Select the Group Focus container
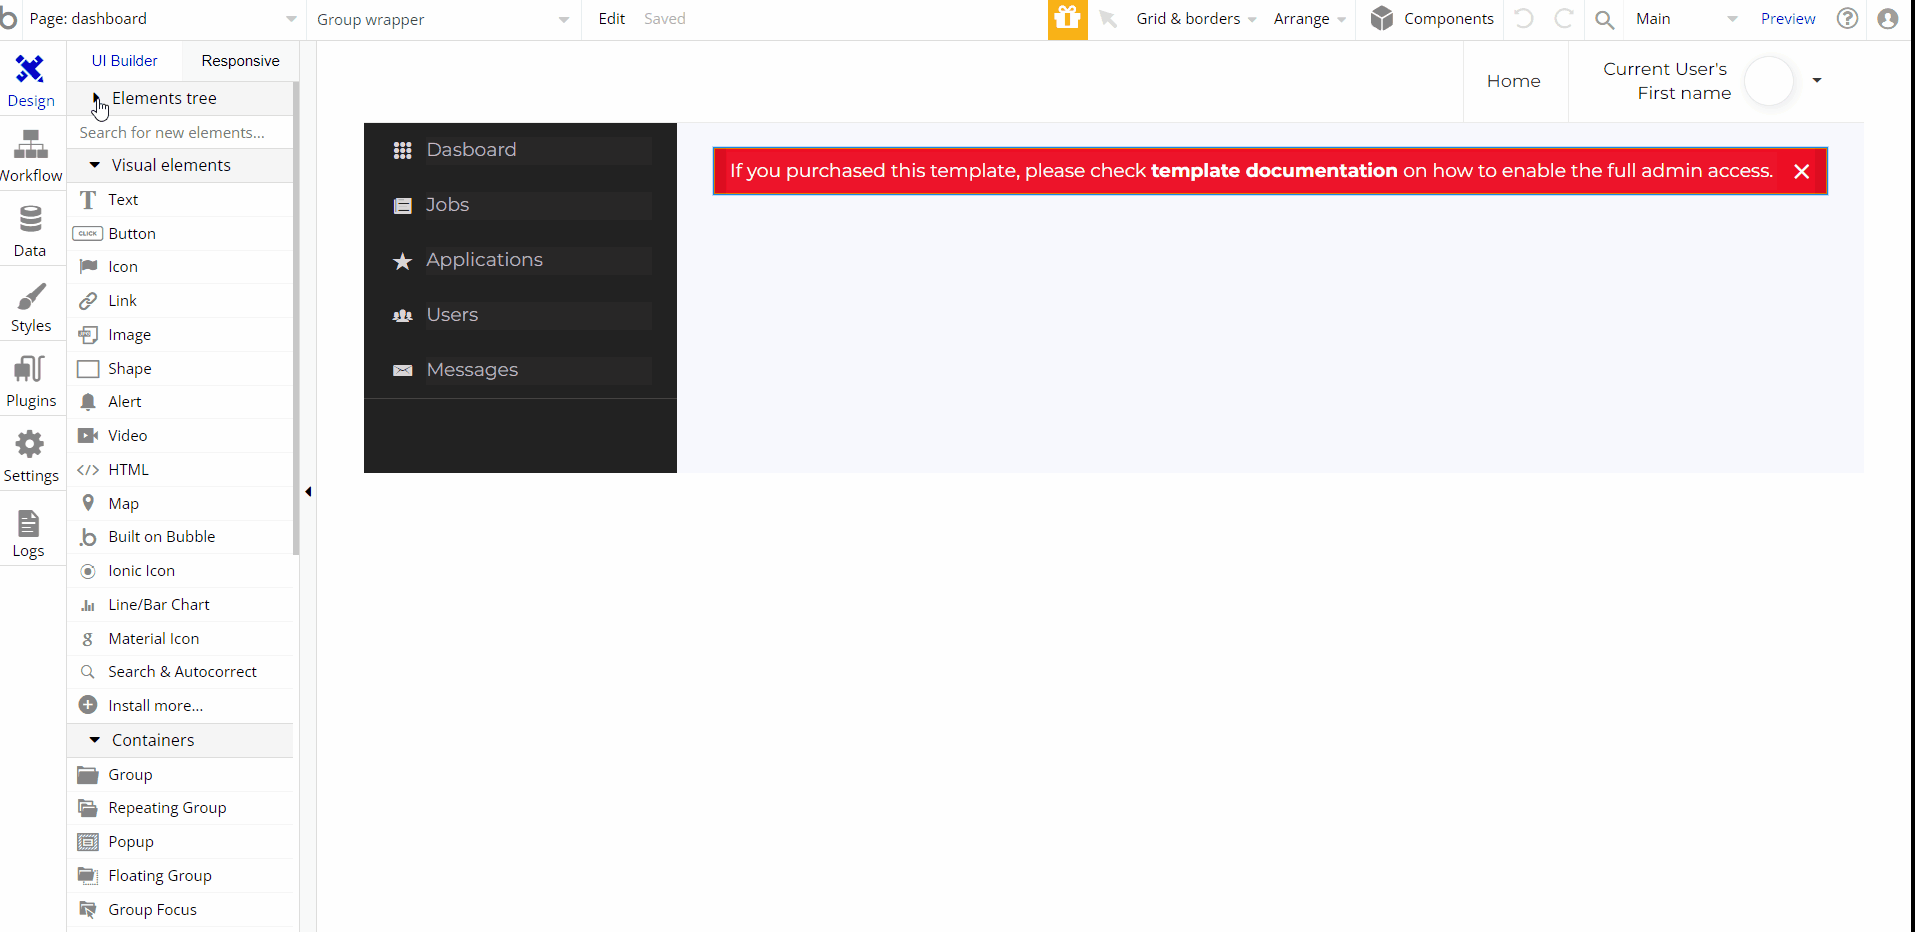 pyautogui.click(x=180, y=910)
